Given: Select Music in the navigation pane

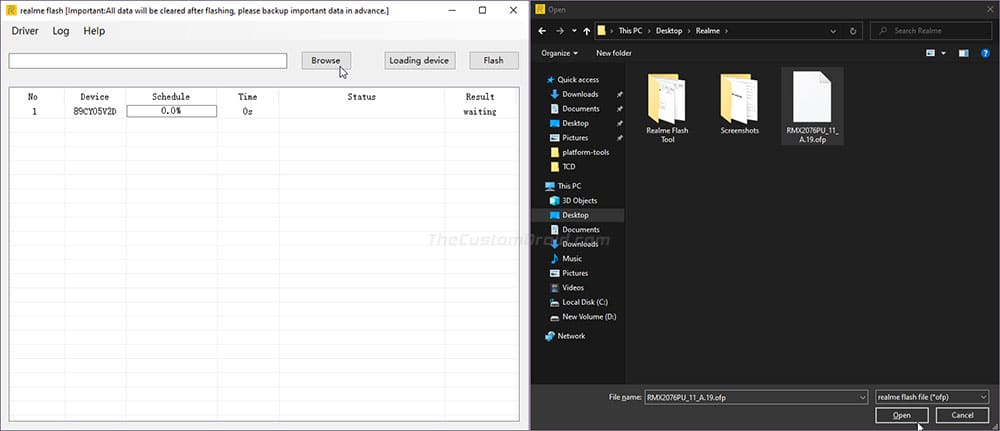Looking at the screenshot, I should click(x=571, y=258).
